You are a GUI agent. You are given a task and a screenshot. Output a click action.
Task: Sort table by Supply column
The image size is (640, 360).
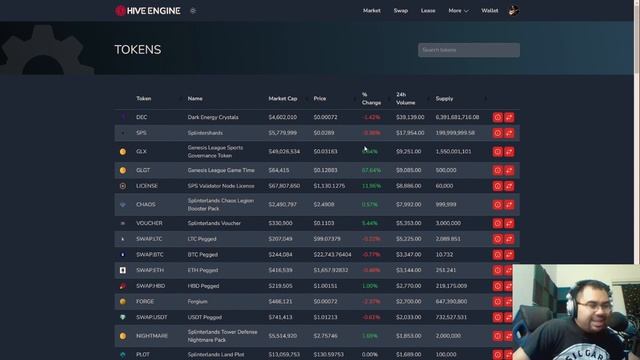(x=444, y=99)
